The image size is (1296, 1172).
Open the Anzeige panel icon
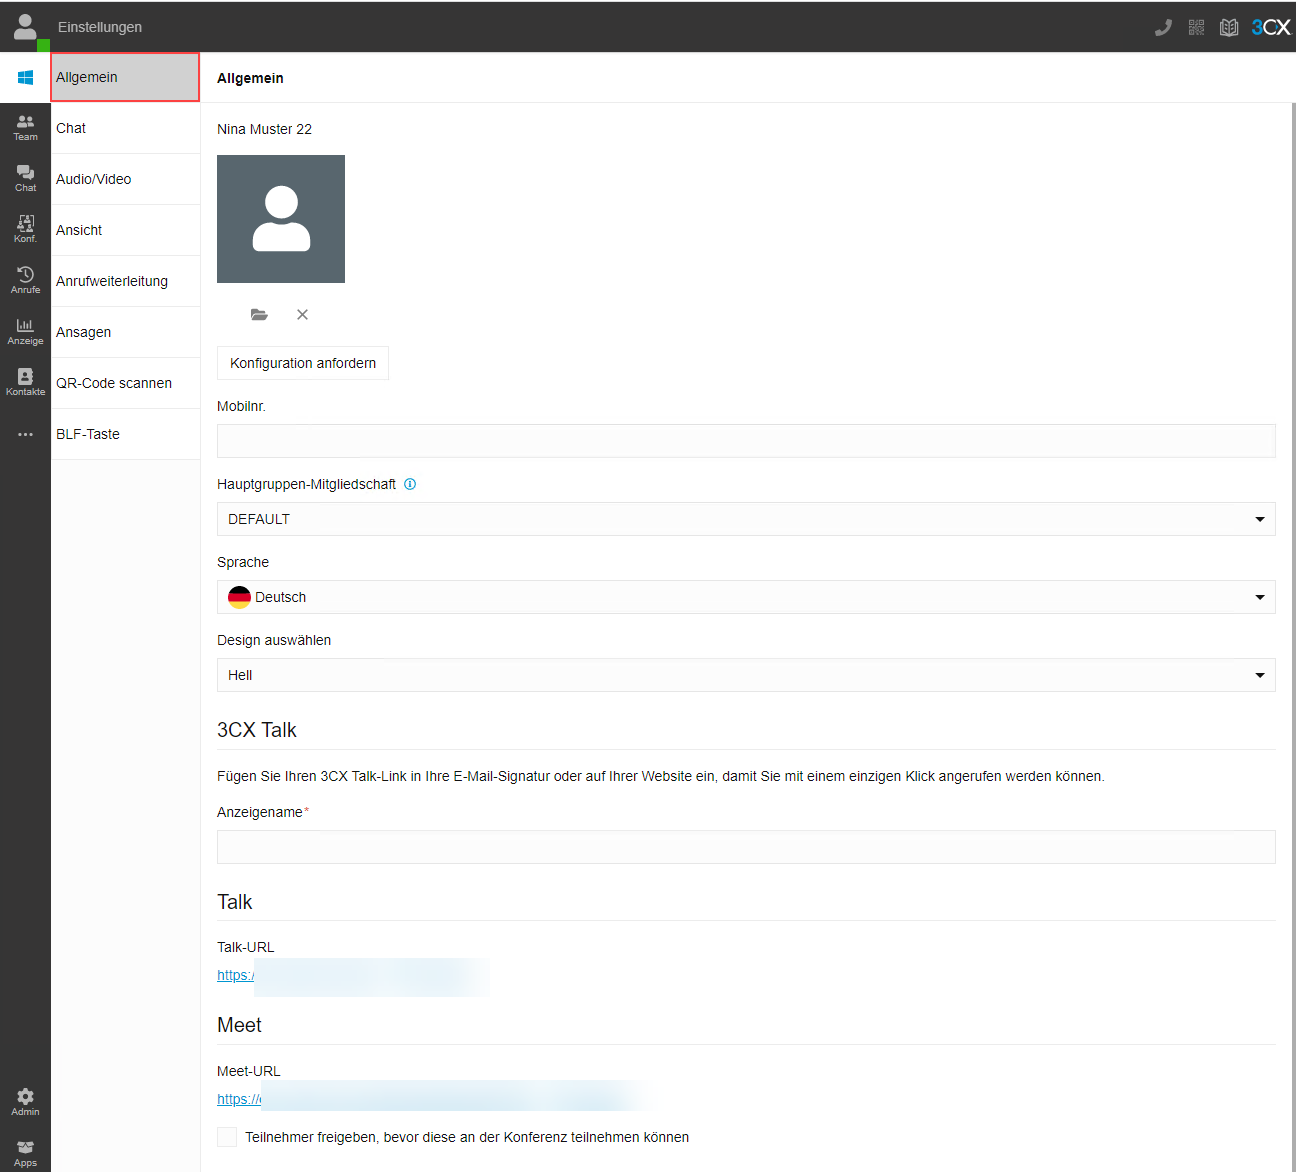coord(25,331)
